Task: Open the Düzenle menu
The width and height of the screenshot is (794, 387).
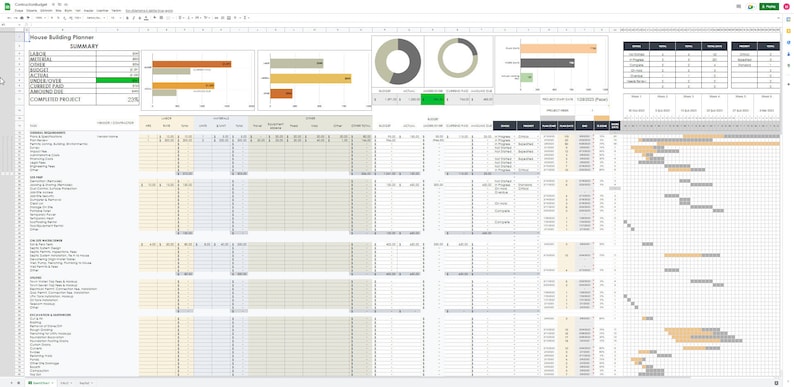Action: (x=31, y=10)
